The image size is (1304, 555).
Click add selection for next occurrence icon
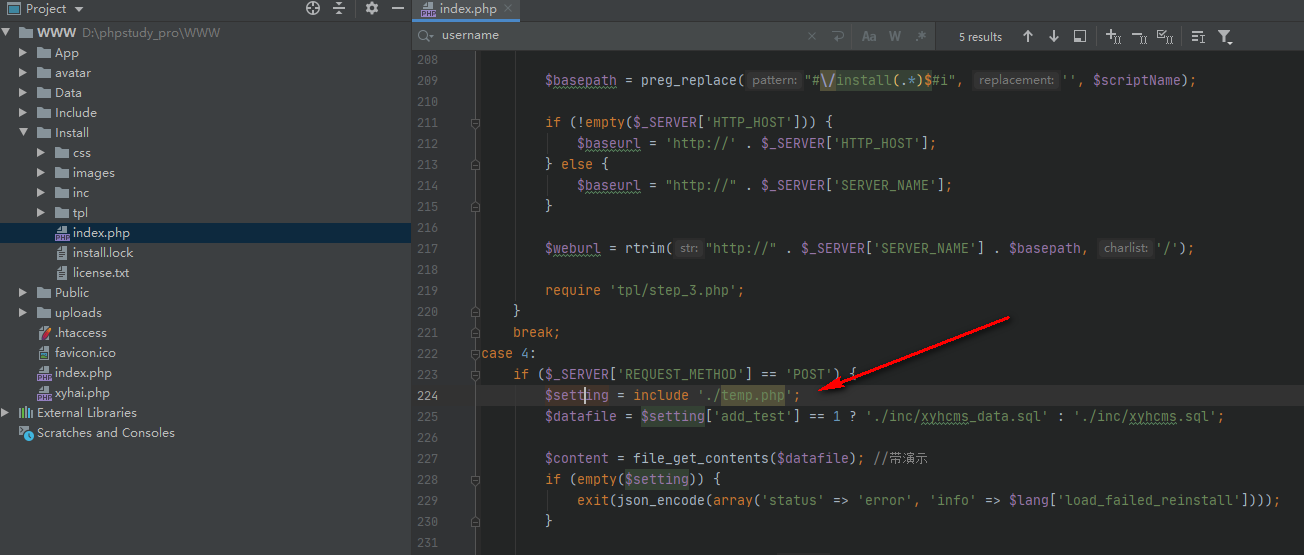(x=1113, y=36)
